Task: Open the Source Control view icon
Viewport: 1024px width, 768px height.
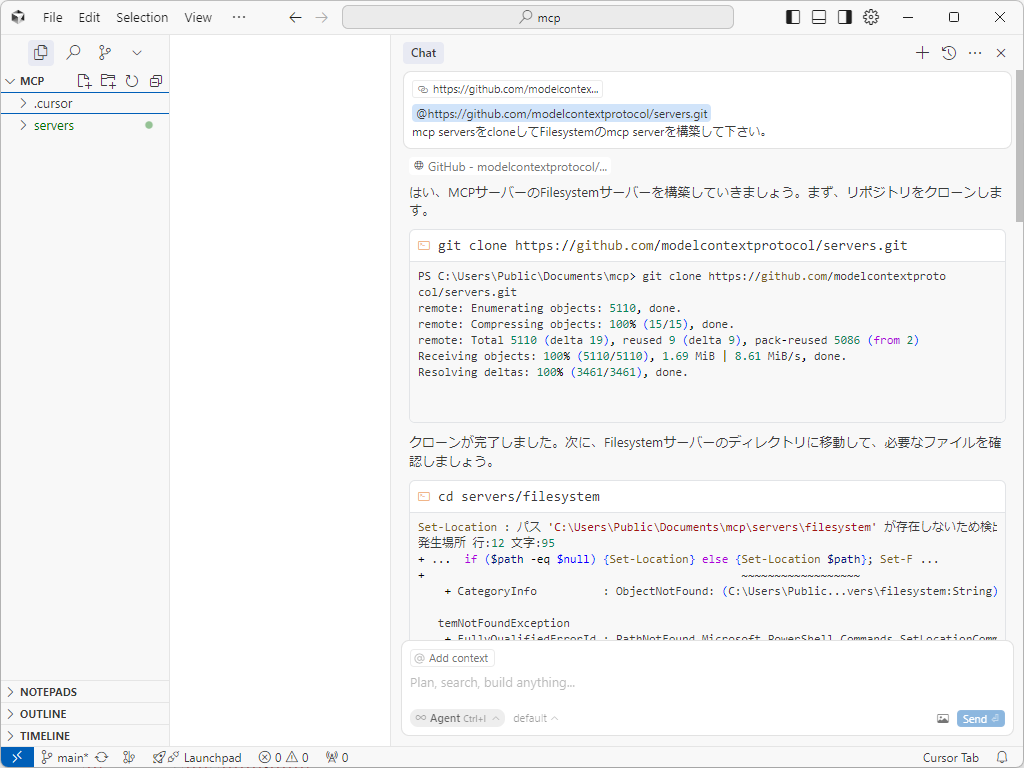Action: tap(105, 53)
